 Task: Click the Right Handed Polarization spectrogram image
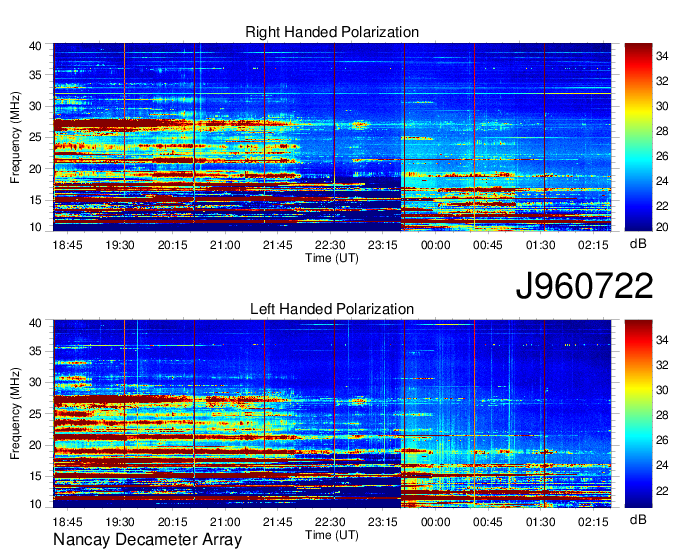coord(332,137)
